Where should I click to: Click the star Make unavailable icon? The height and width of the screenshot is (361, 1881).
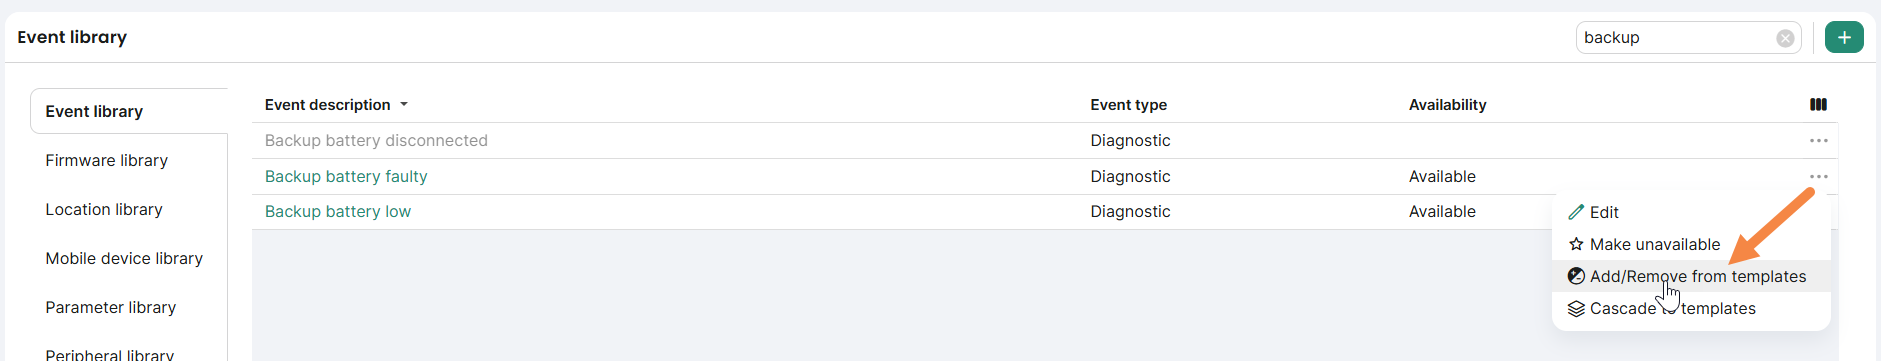(1576, 244)
